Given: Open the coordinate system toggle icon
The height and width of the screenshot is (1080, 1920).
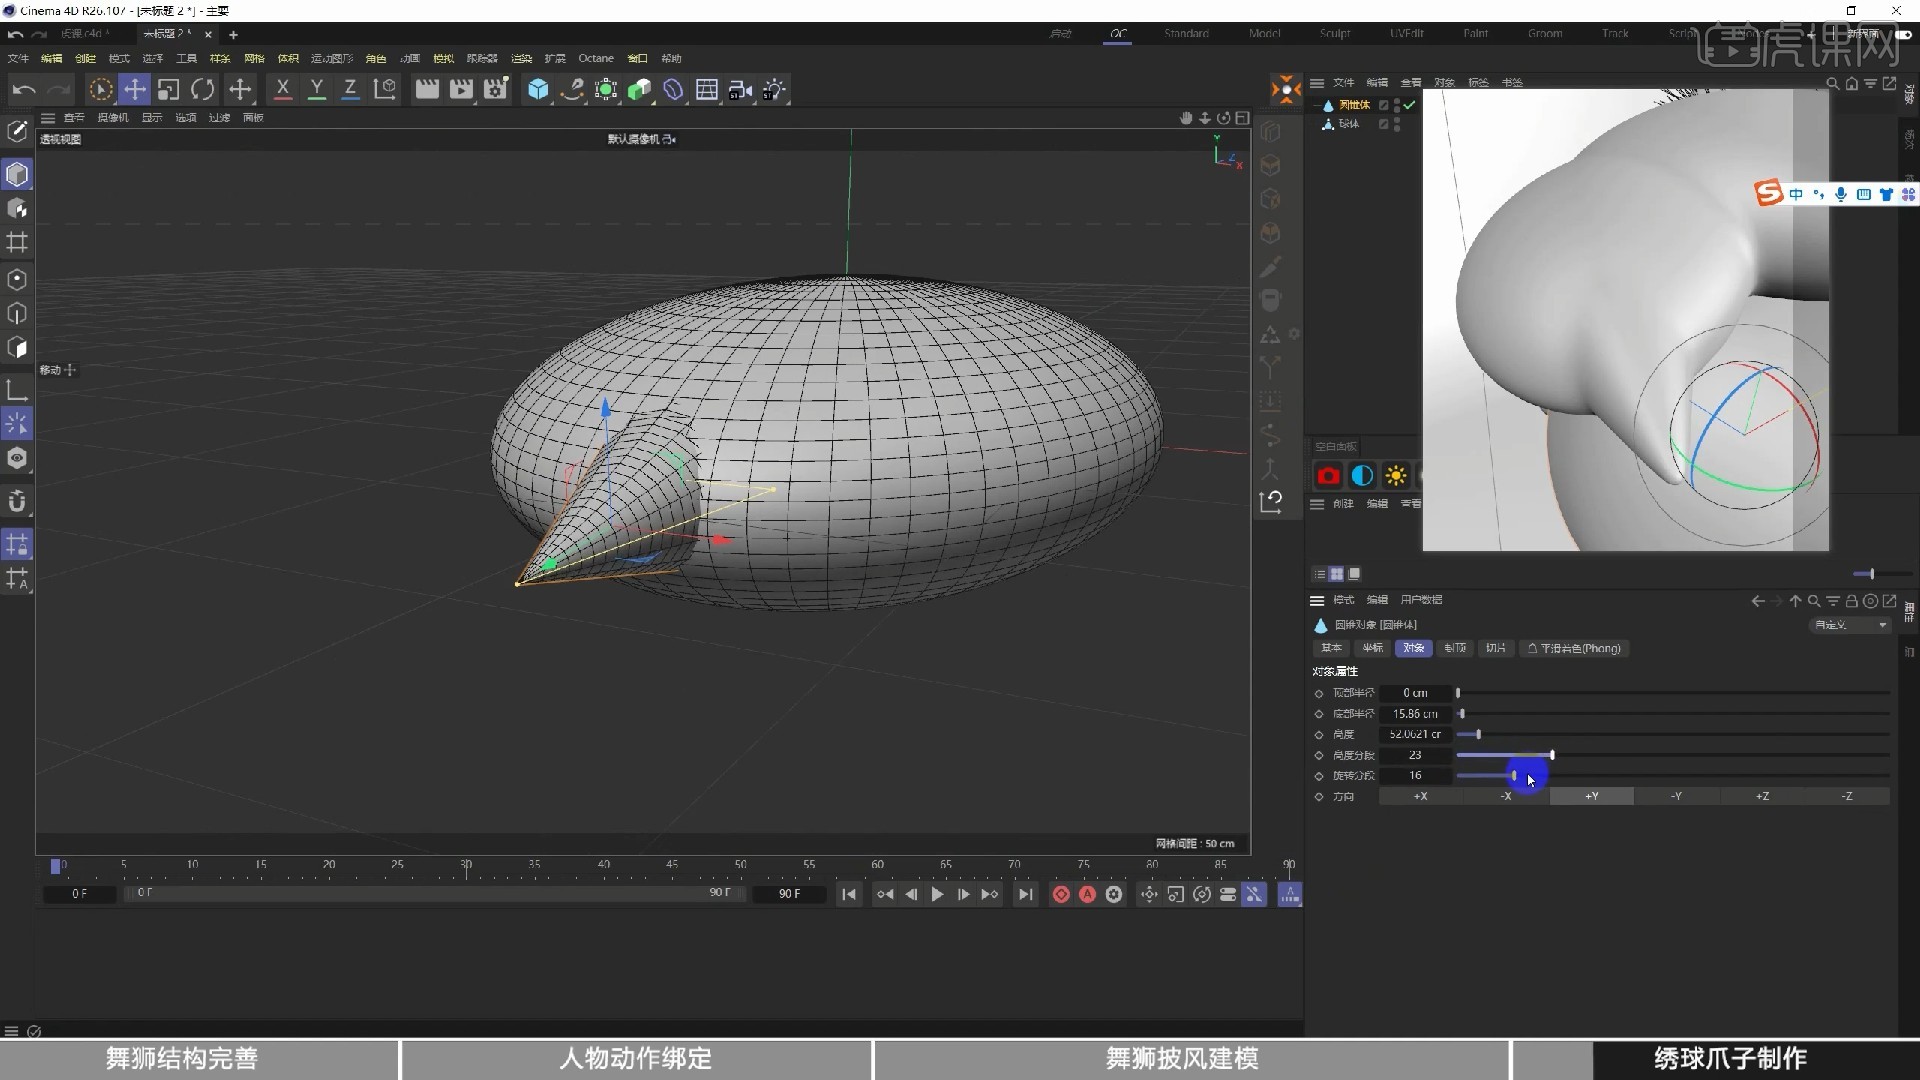Looking at the screenshot, I should [385, 90].
